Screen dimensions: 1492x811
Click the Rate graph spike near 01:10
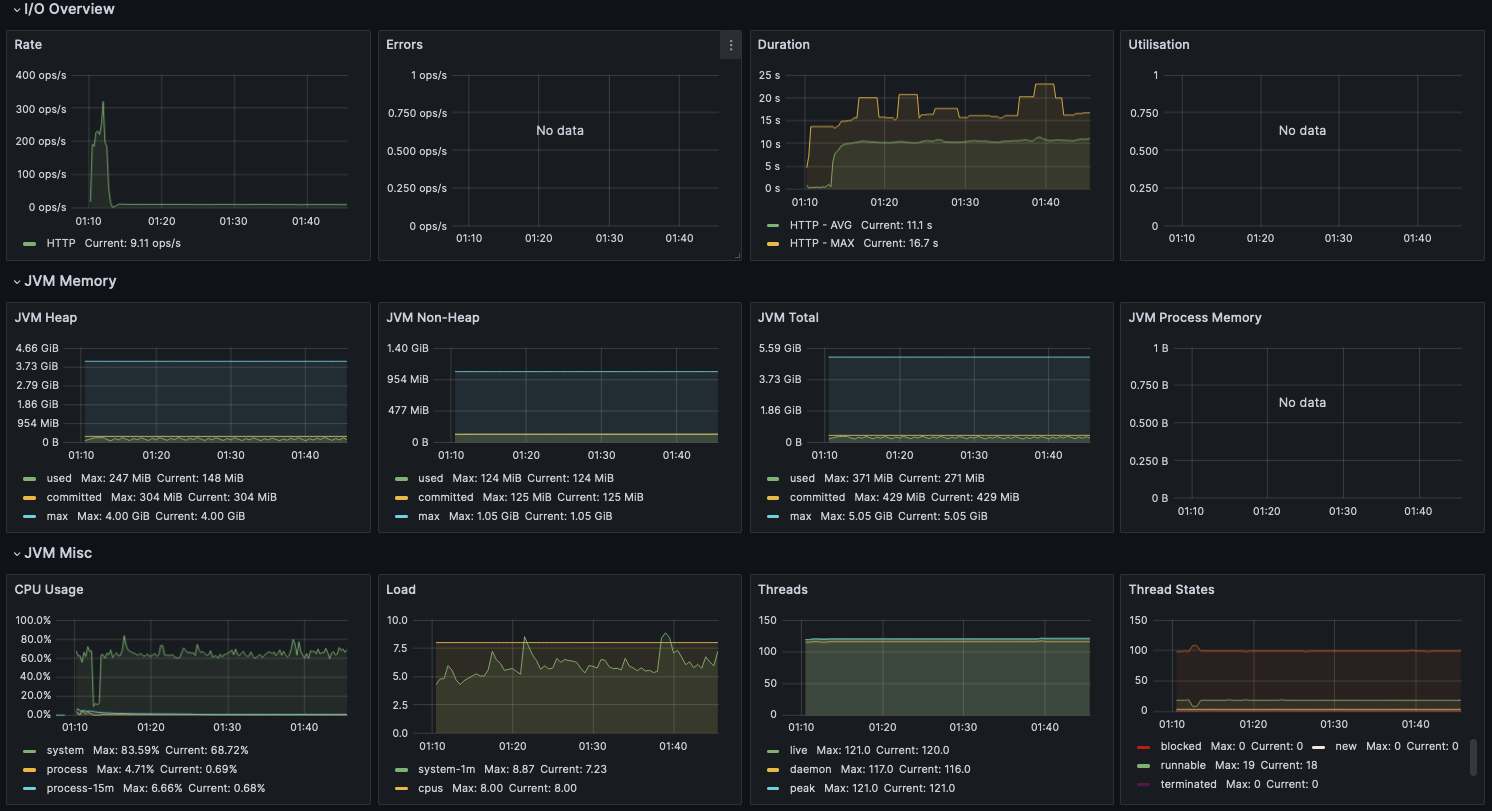[102, 102]
